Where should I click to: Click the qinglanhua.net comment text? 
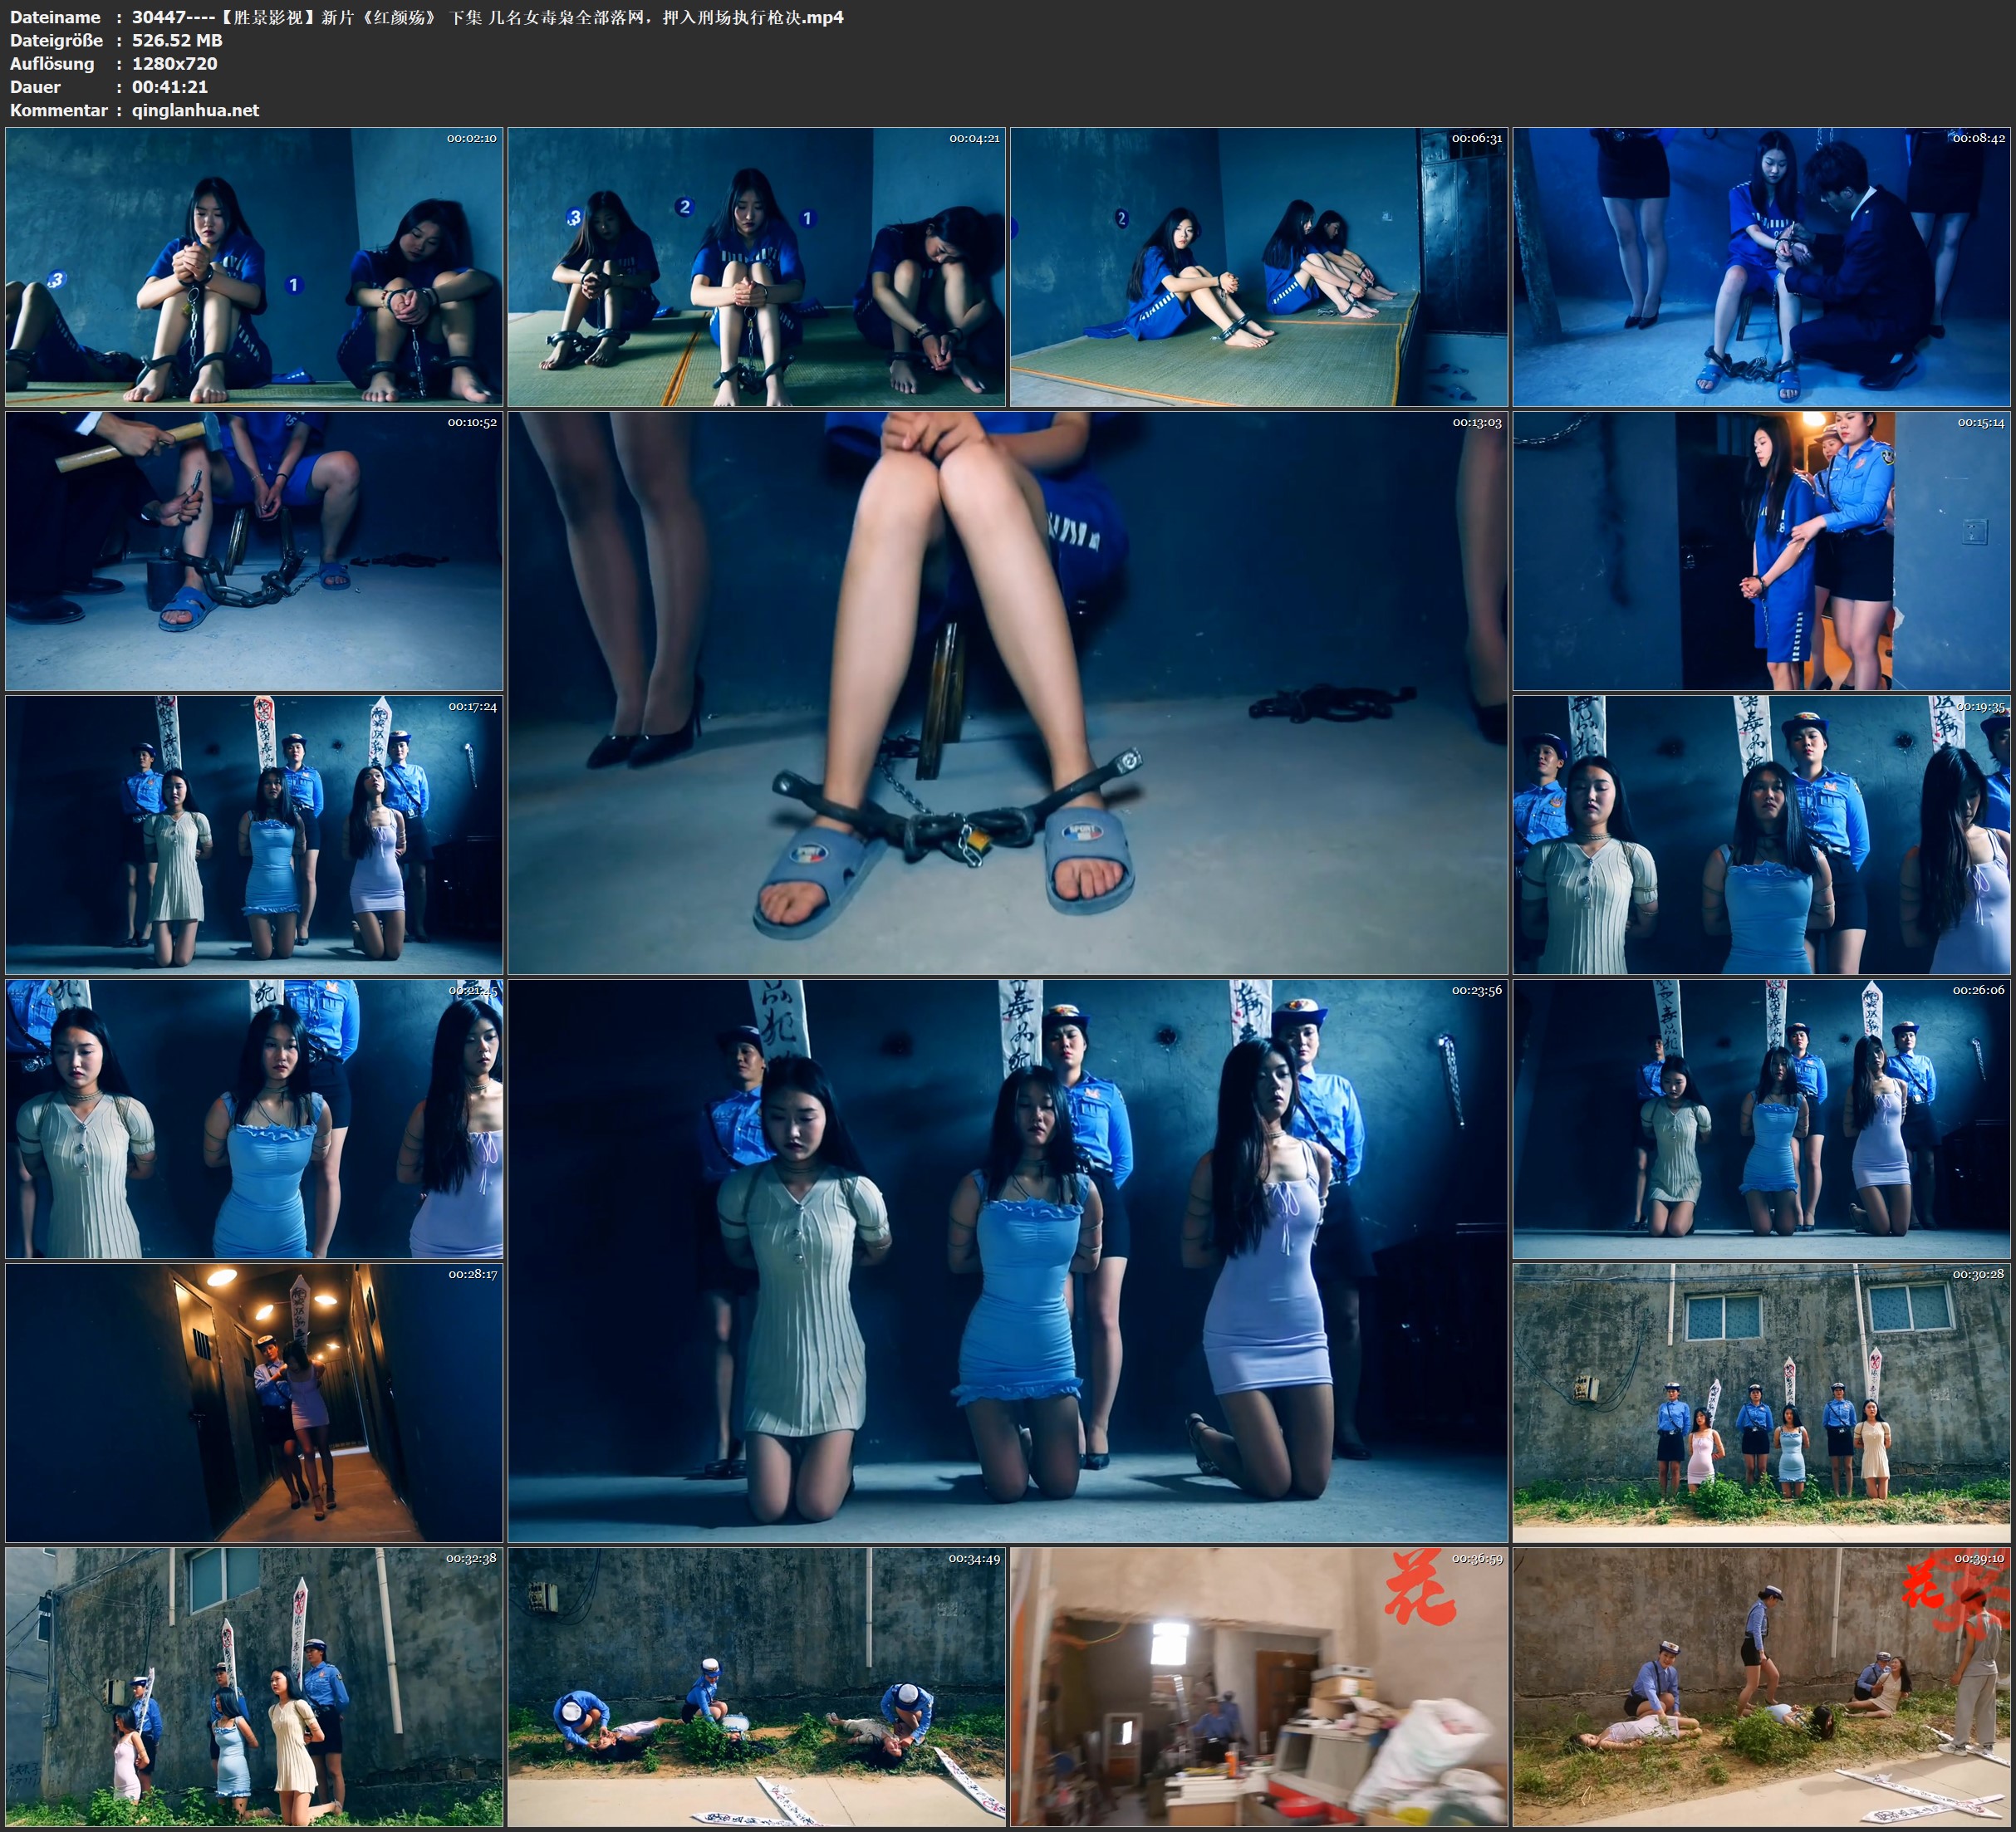coord(195,110)
